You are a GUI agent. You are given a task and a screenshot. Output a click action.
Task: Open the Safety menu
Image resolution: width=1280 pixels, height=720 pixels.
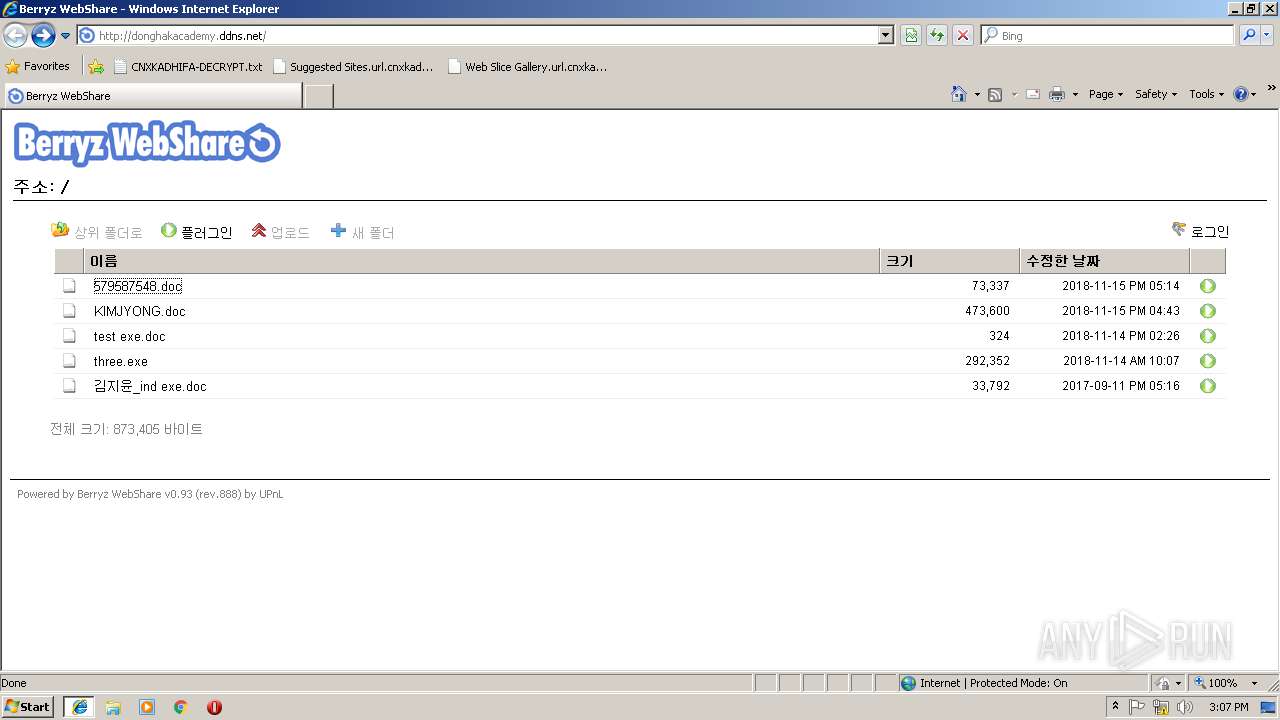[1156, 94]
